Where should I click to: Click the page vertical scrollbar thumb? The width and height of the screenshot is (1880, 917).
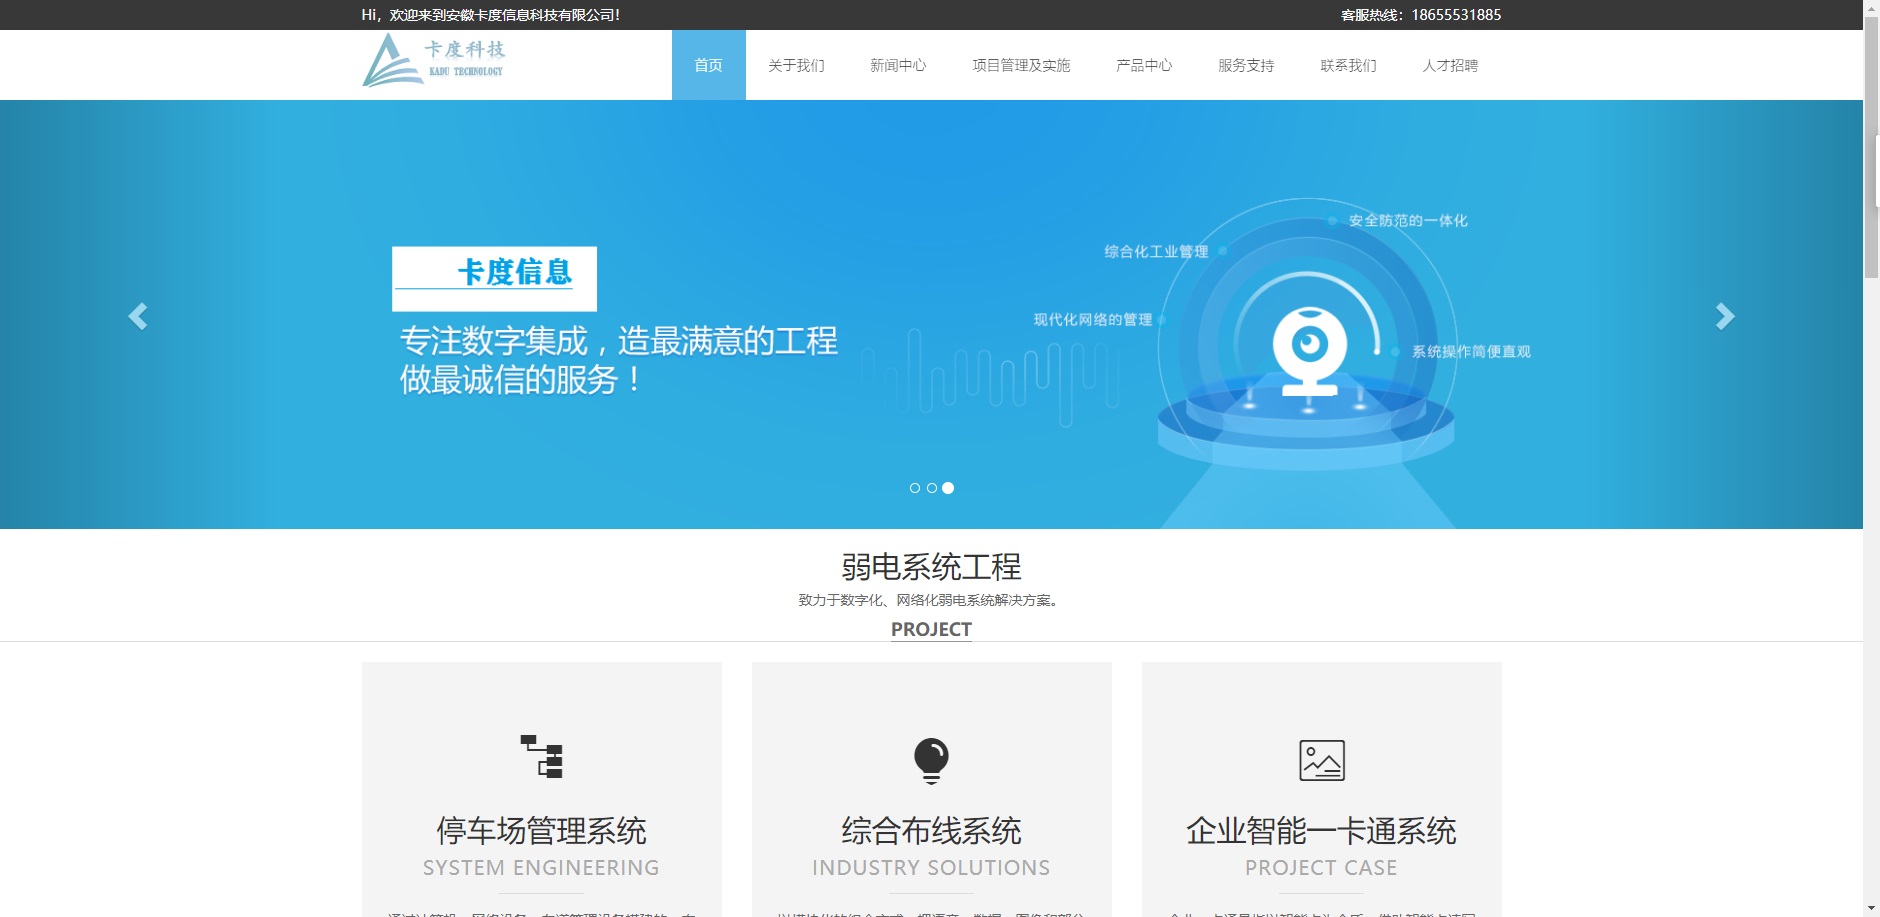1871,148
